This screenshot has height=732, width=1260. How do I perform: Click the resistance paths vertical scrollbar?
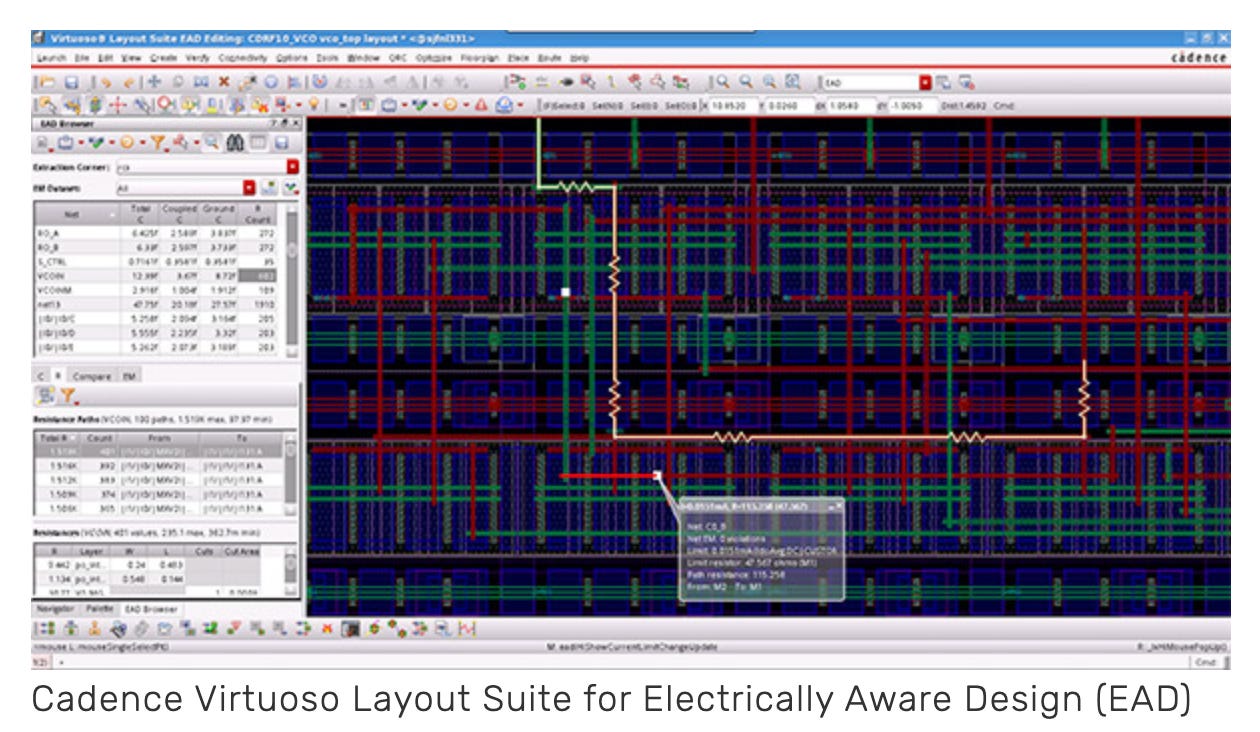click(x=292, y=475)
